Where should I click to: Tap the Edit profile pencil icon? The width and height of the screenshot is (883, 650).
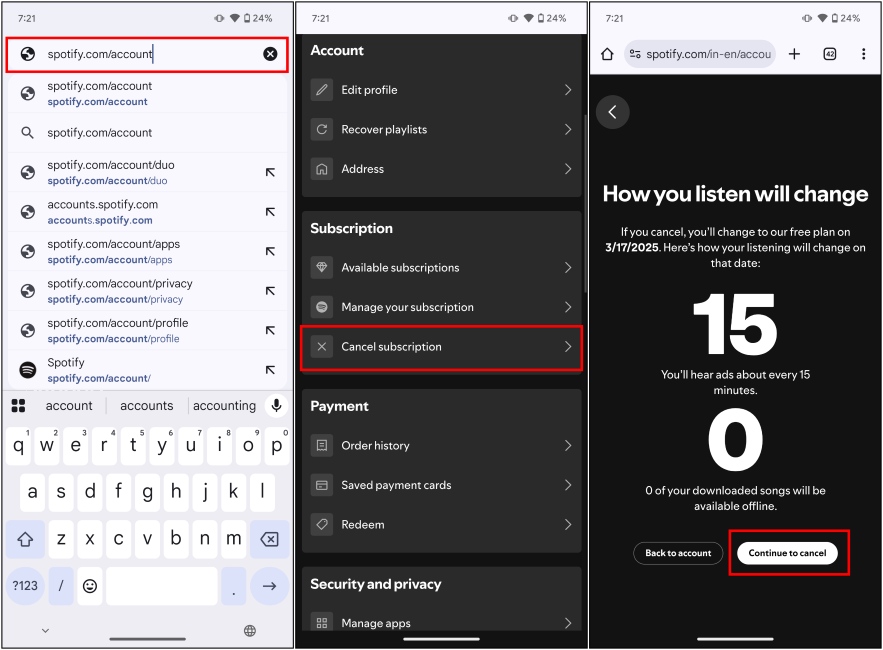pyautogui.click(x=322, y=90)
